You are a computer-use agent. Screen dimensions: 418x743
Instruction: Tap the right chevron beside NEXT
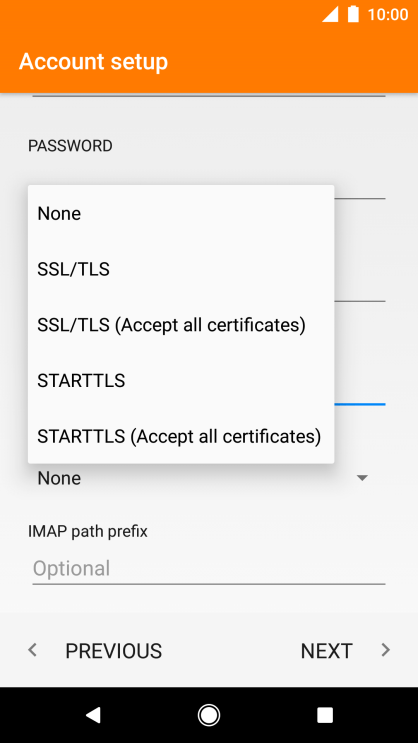pos(386,650)
